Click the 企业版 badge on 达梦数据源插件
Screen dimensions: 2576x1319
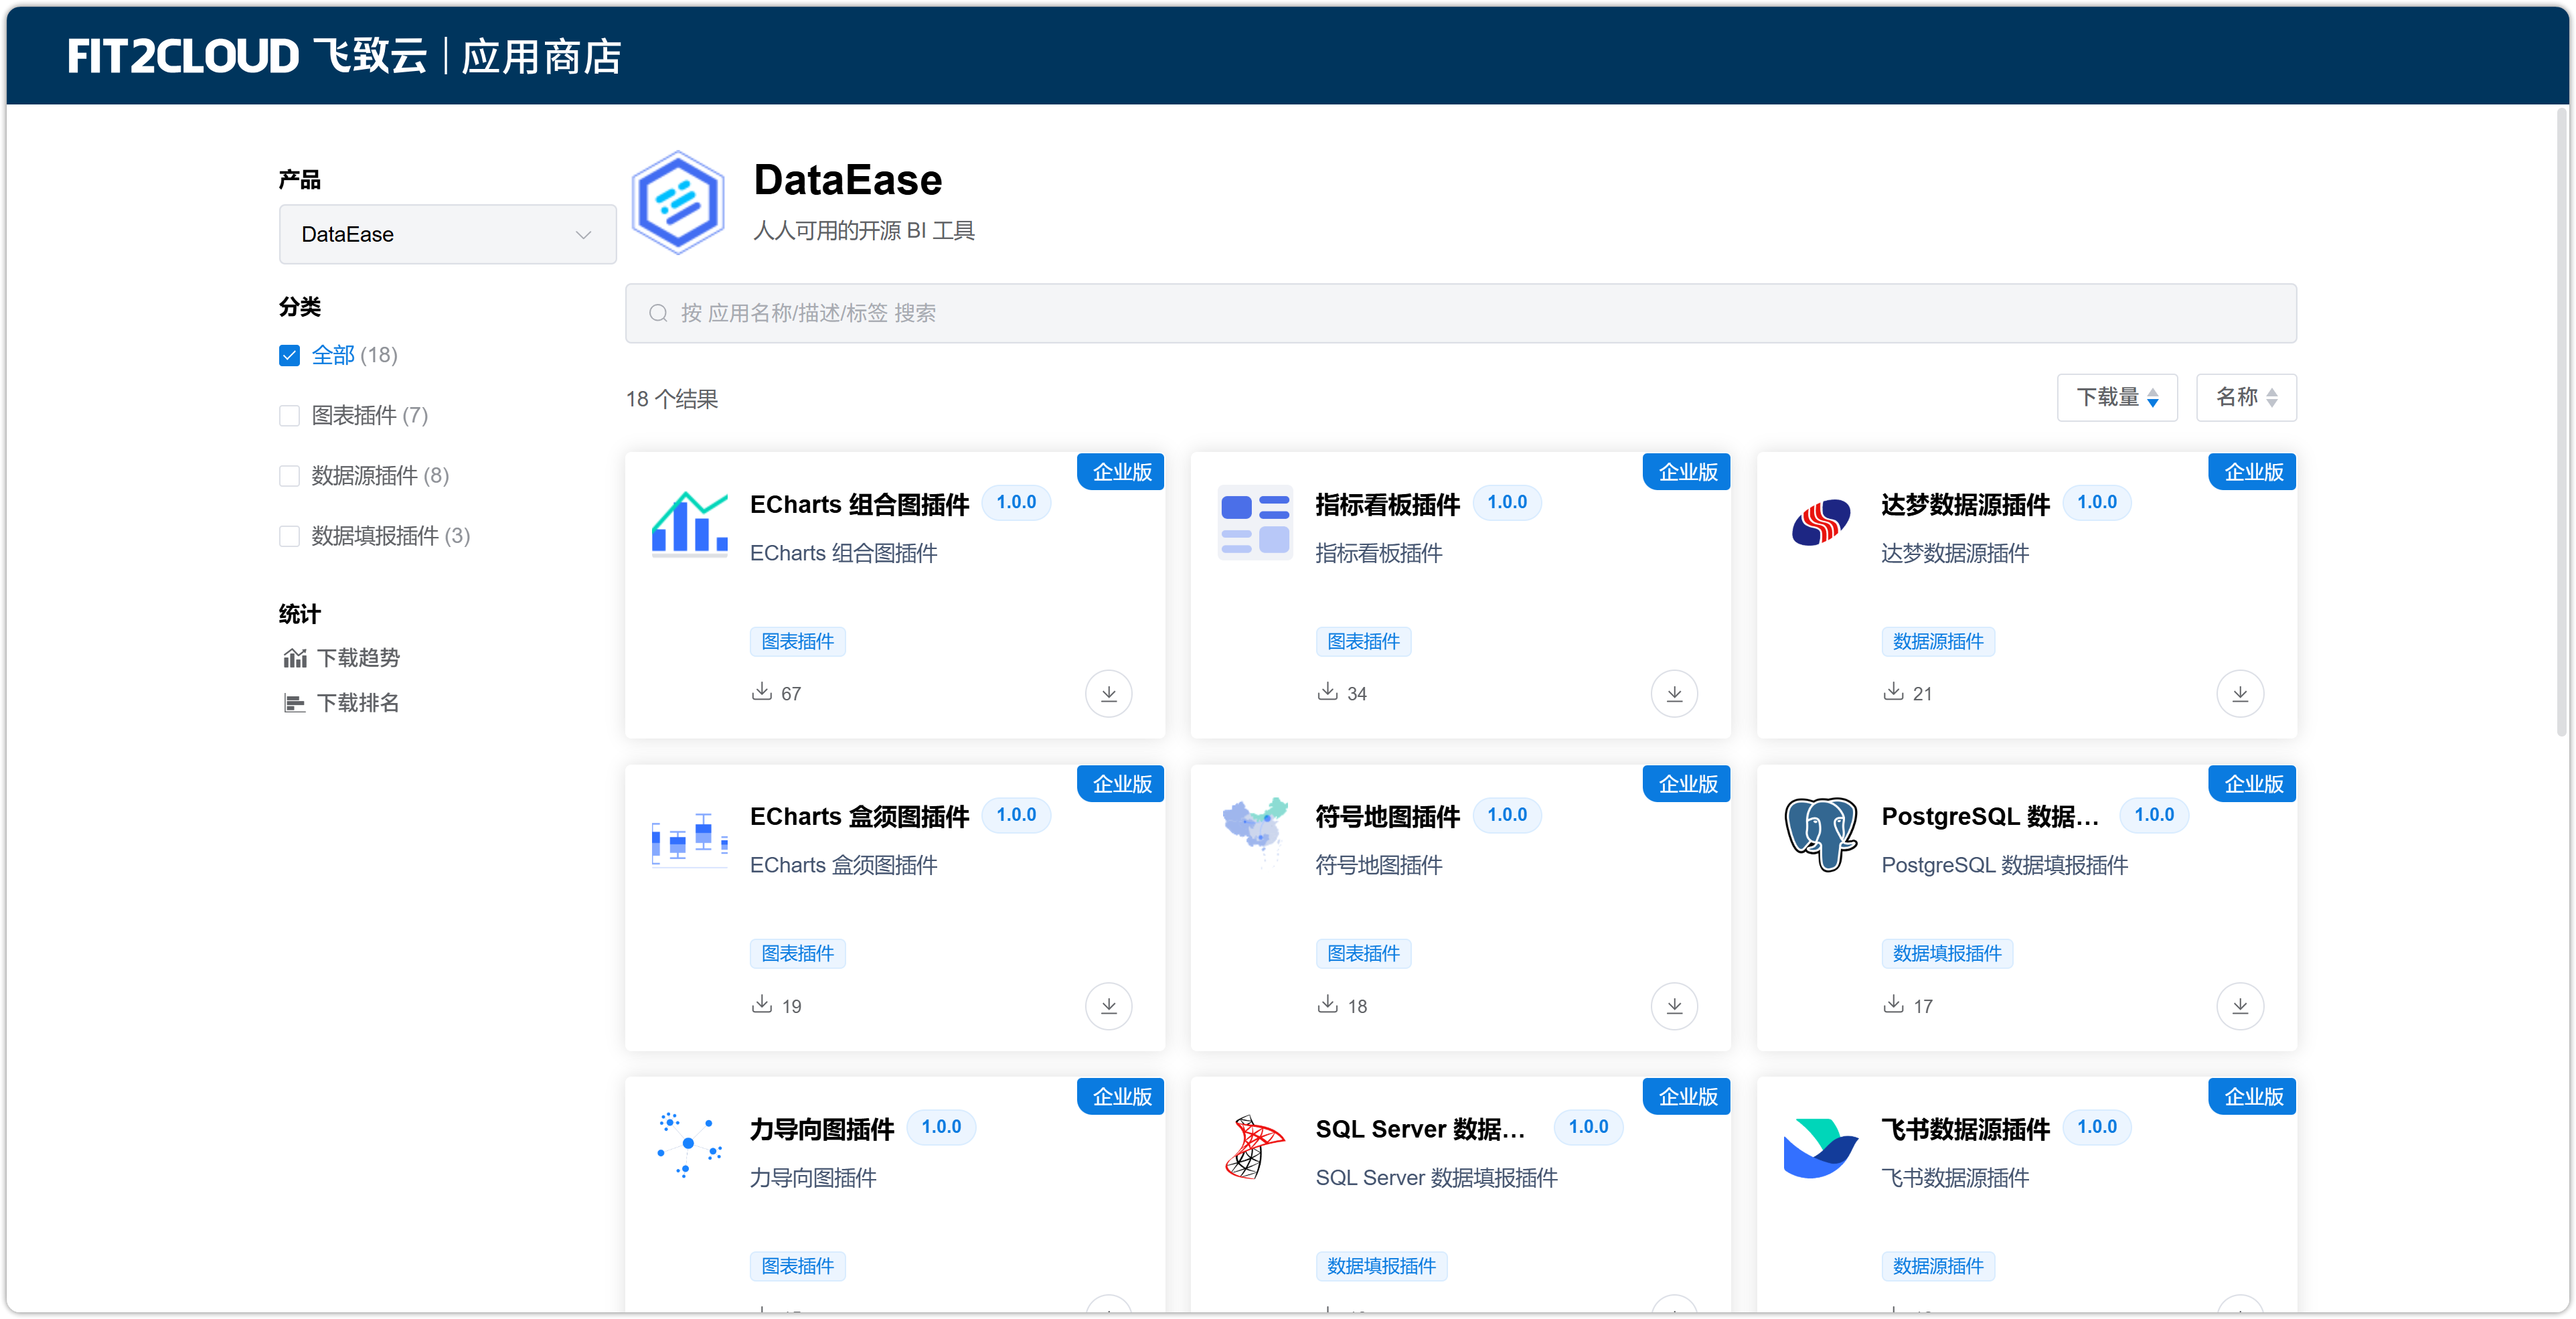coord(2253,472)
